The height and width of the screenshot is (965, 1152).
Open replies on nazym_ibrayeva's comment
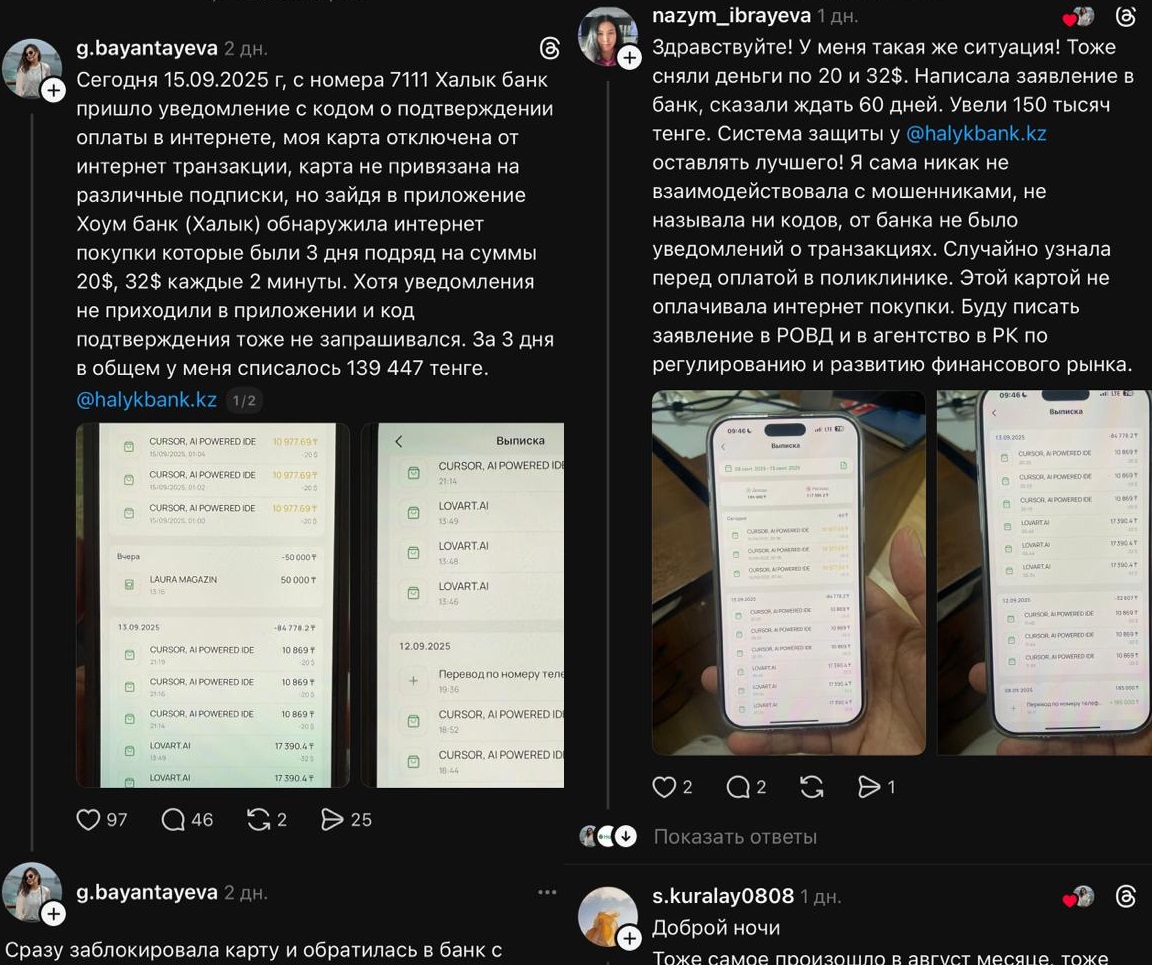tap(738, 787)
